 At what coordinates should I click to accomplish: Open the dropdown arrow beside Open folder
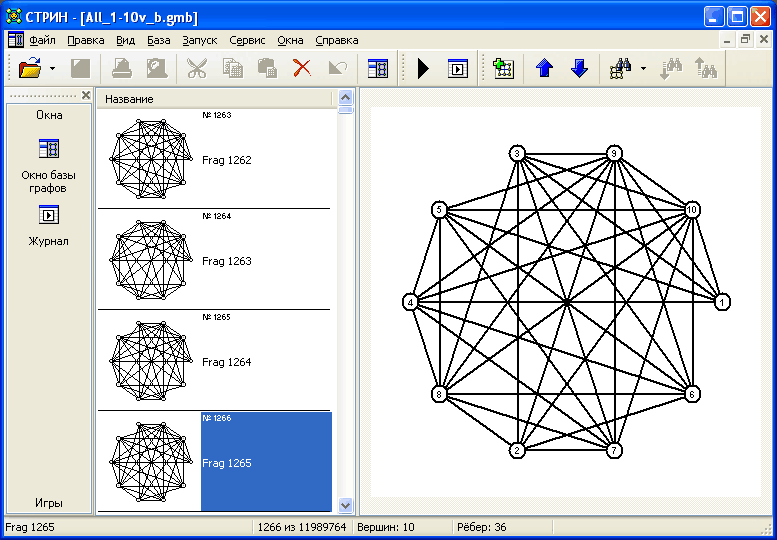click(x=52, y=68)
